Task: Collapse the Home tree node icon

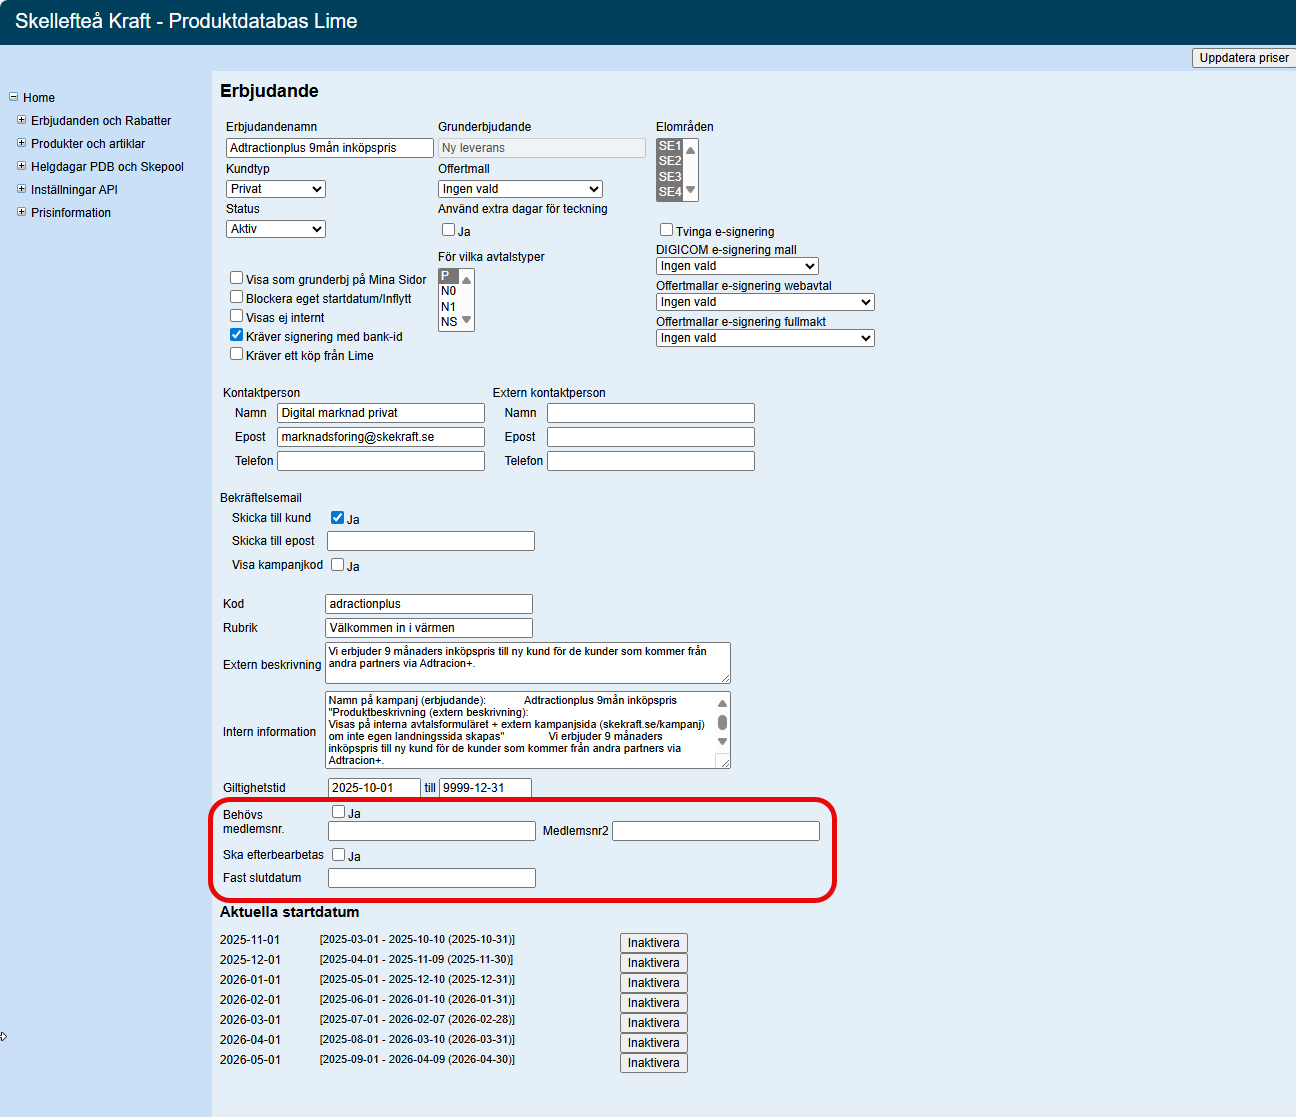Action: point(13,97)
